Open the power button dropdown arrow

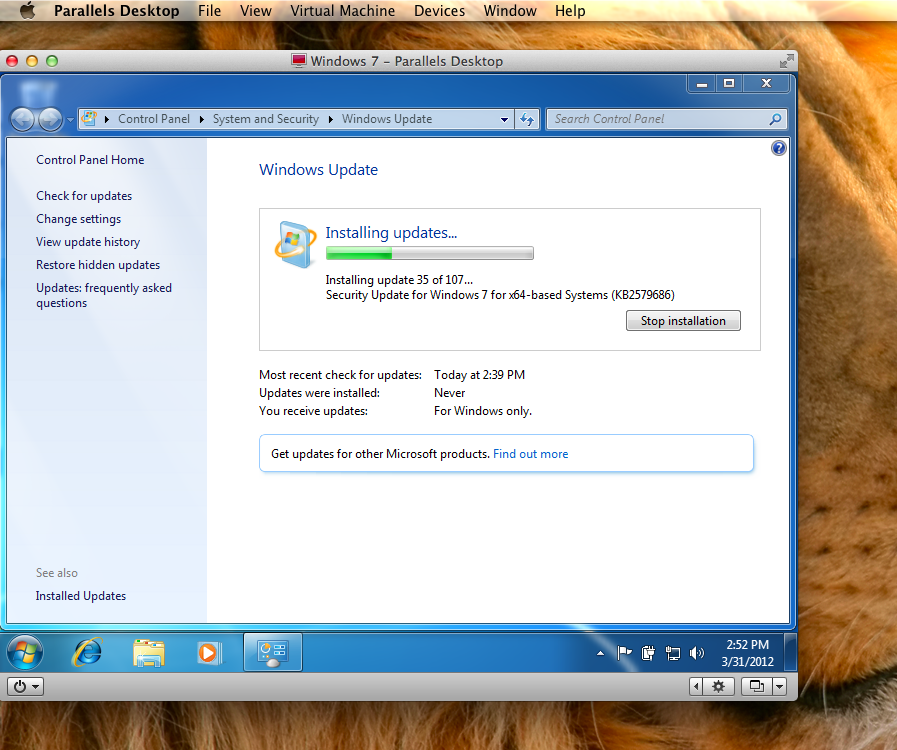coord(35,686)
